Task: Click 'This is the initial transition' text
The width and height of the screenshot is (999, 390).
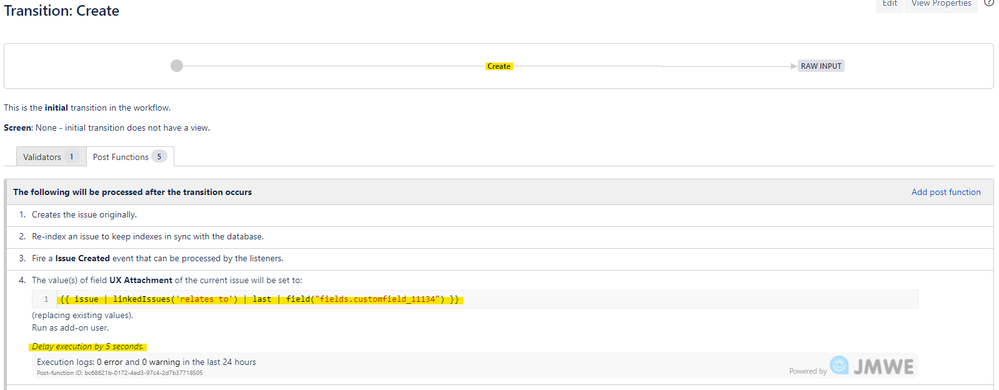Action: tap(87, 108)
